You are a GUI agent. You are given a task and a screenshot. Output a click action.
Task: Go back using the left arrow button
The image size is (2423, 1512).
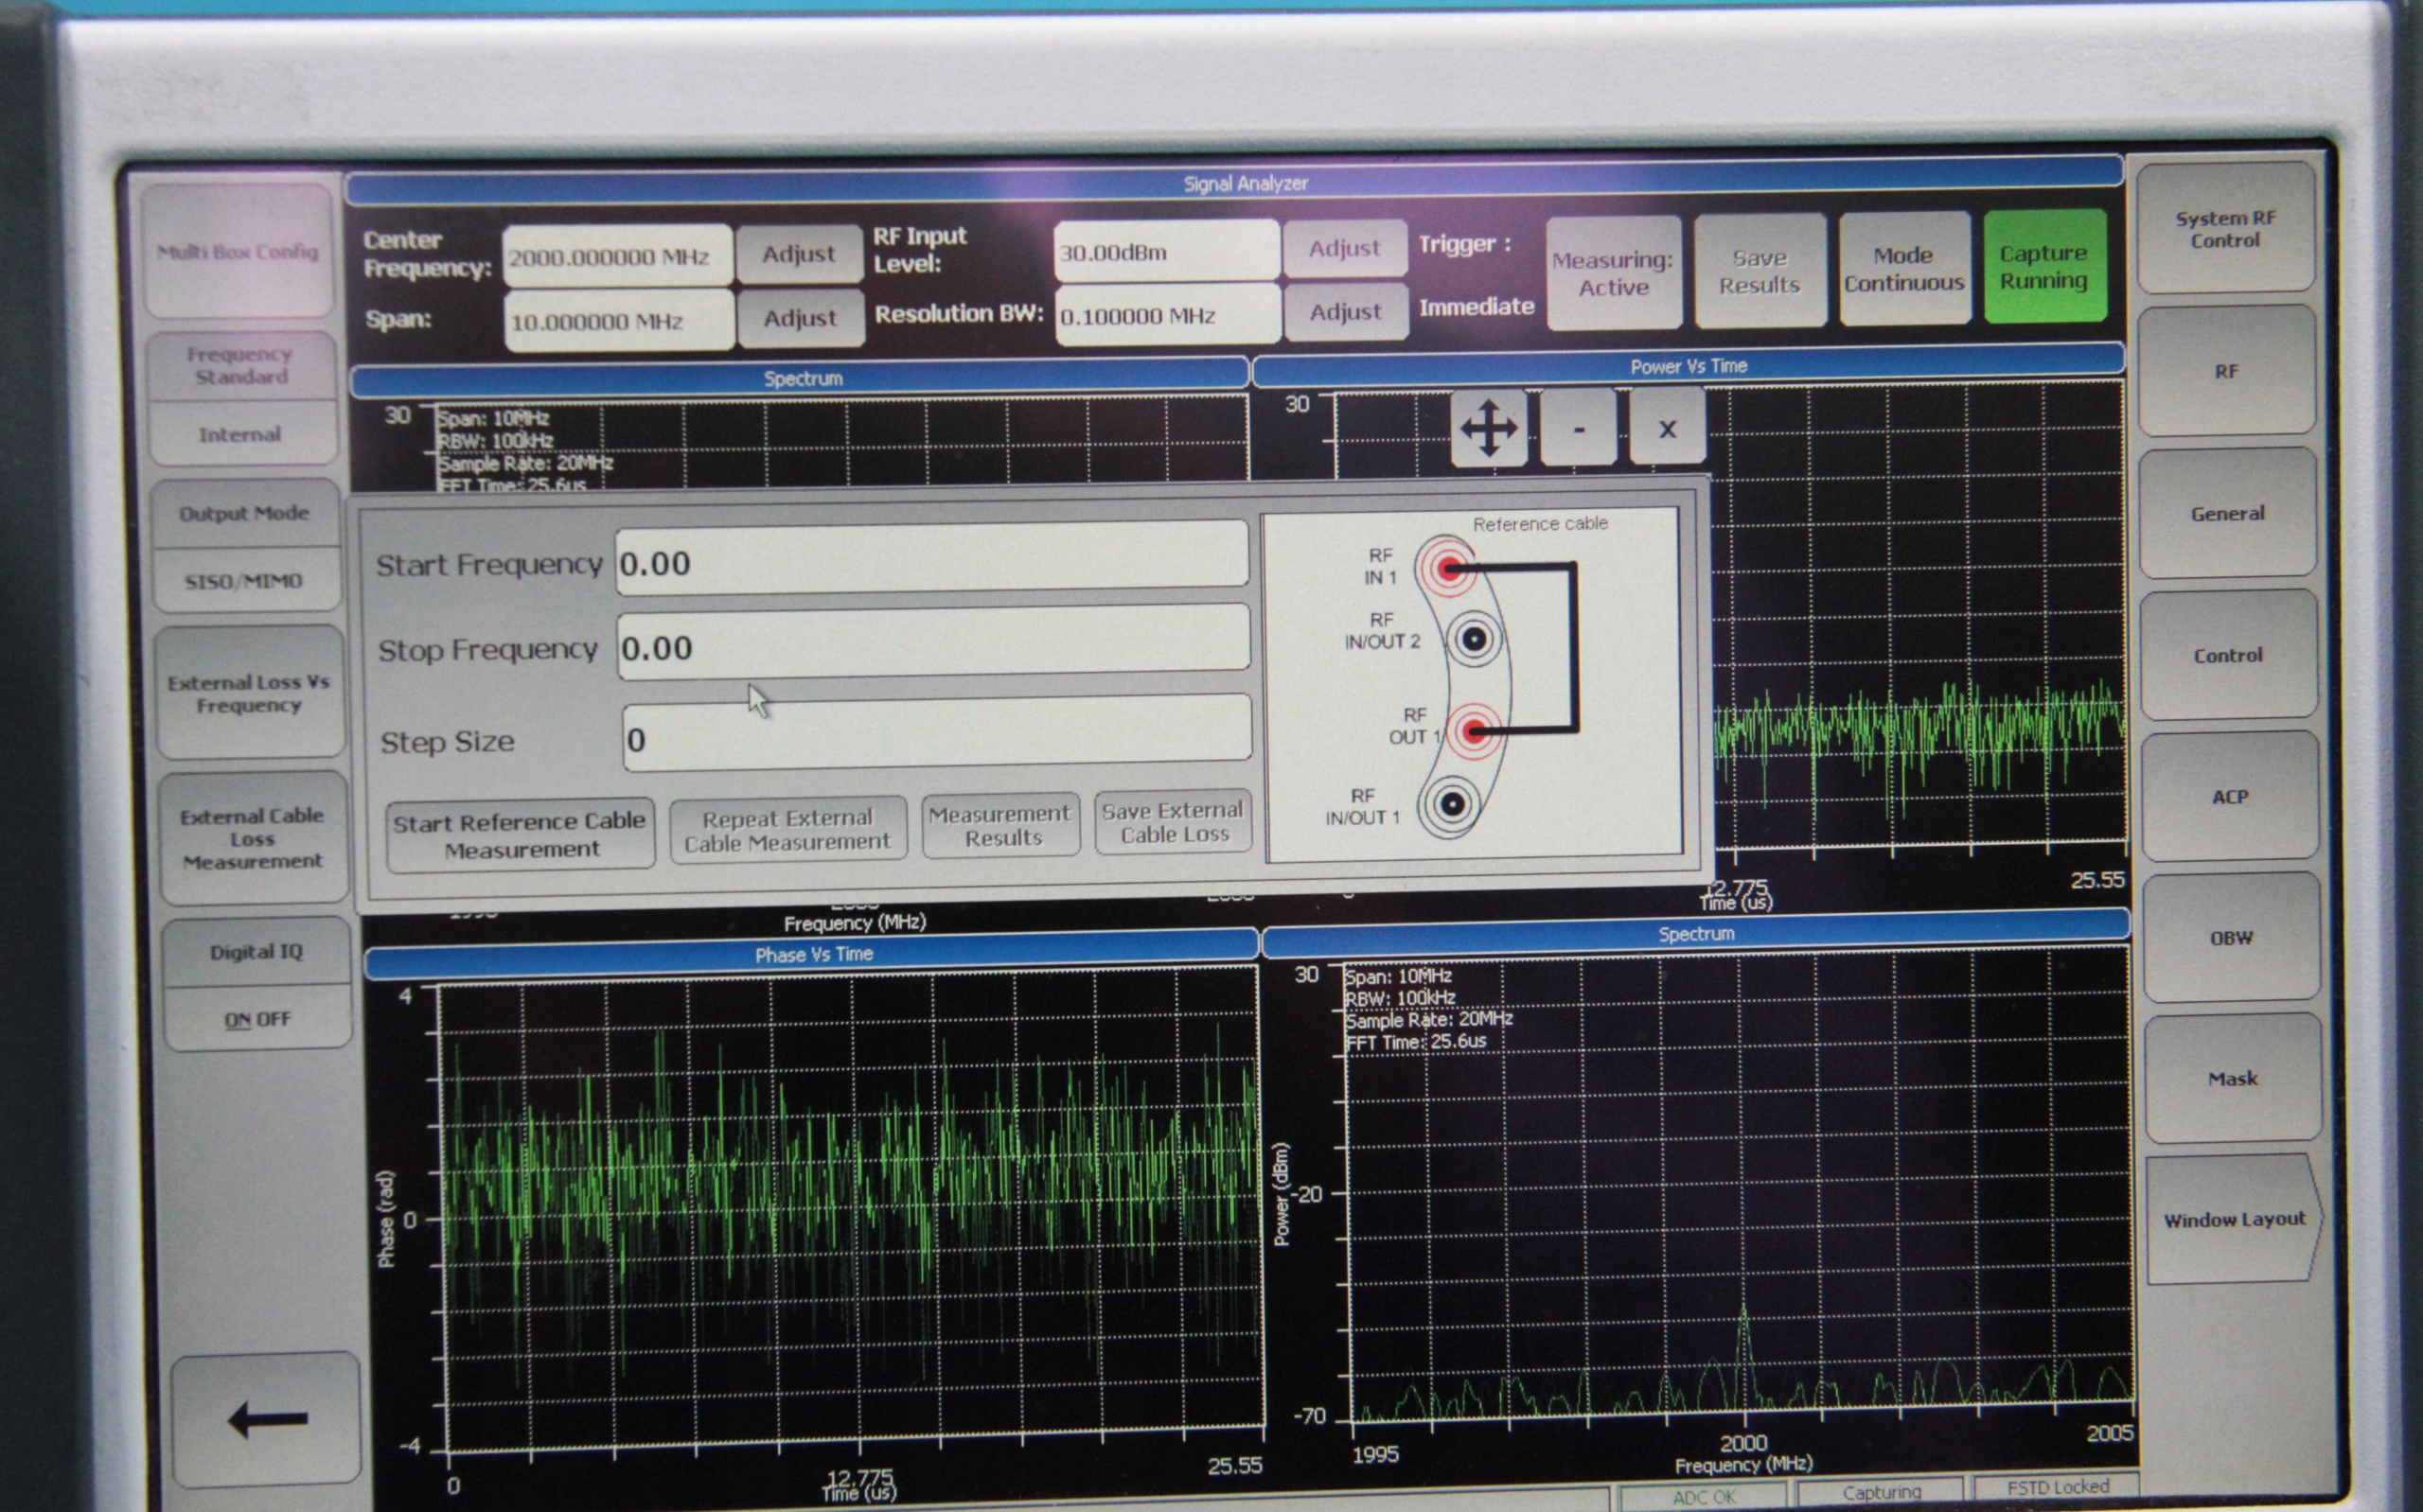(x=266, y=1418)
